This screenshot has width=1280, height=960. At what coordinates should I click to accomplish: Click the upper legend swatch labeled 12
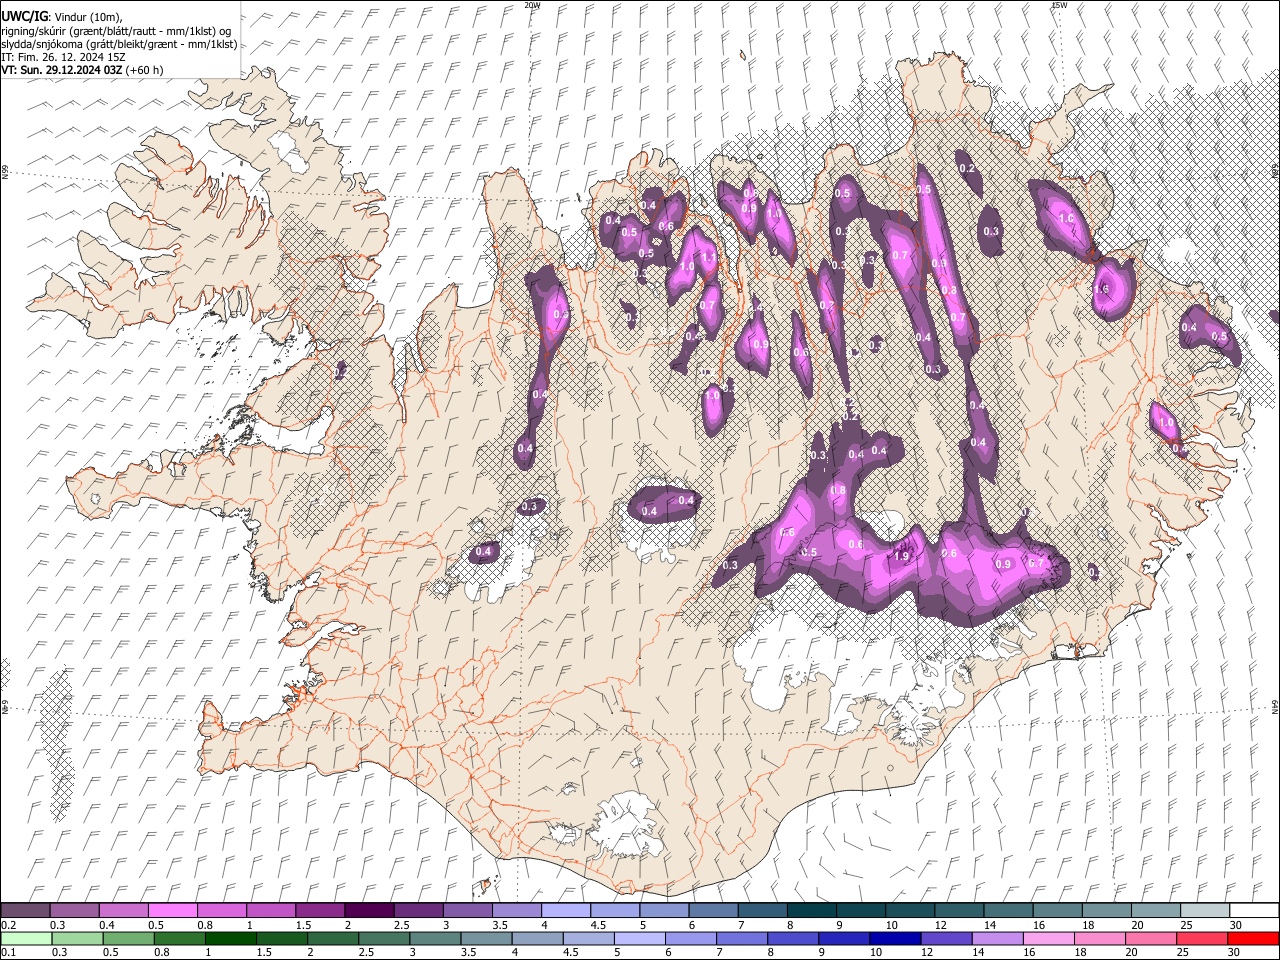tap(958, 910)
